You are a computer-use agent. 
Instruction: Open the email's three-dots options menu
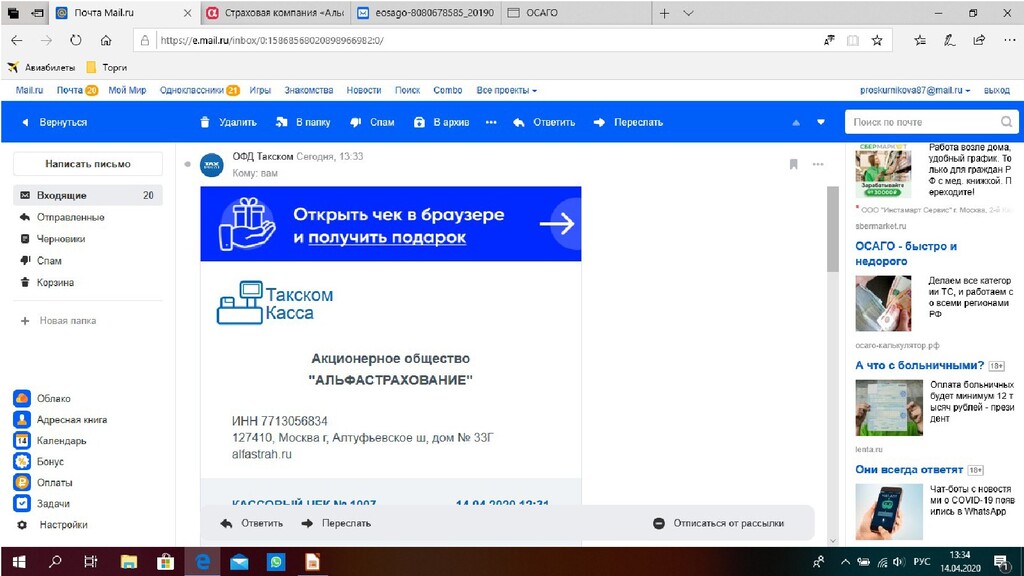coord(818,164)
